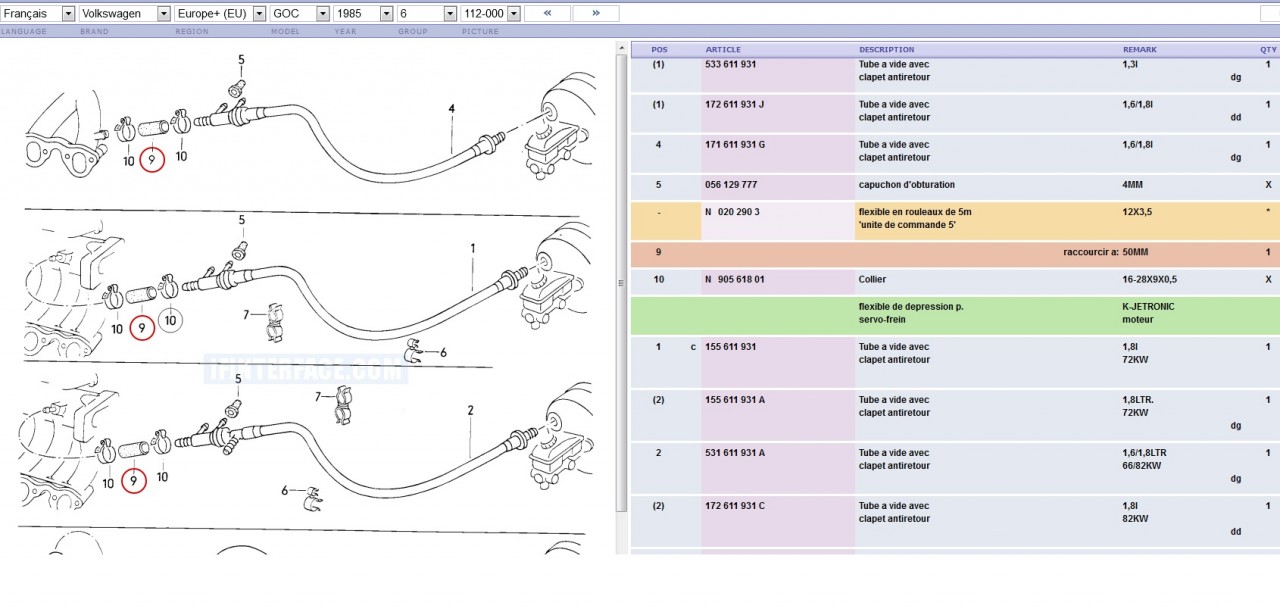Open the GOC model dropdown
Screen dimensions: 1280x612
pos(301,14)
